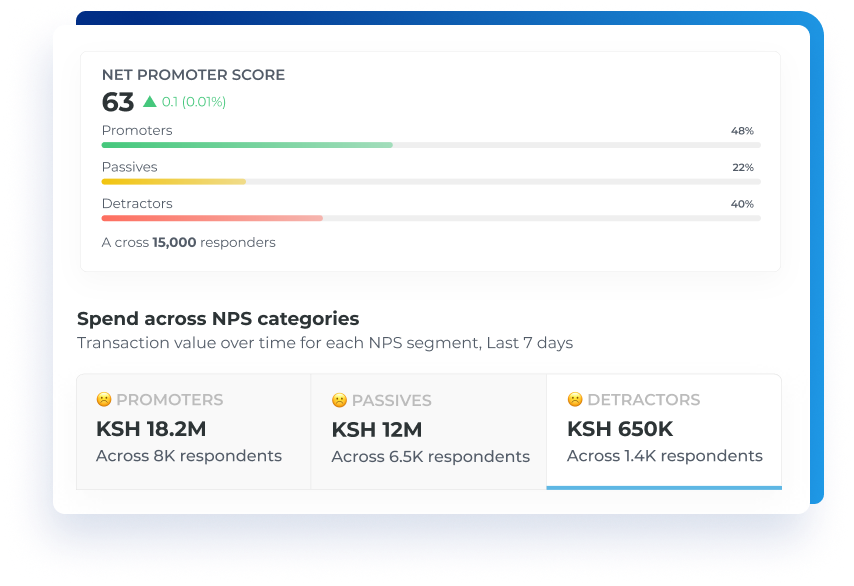854x586 pixels.
Task: Click the emoji icon beside PROMOTERS
Action: click(104, 399)
